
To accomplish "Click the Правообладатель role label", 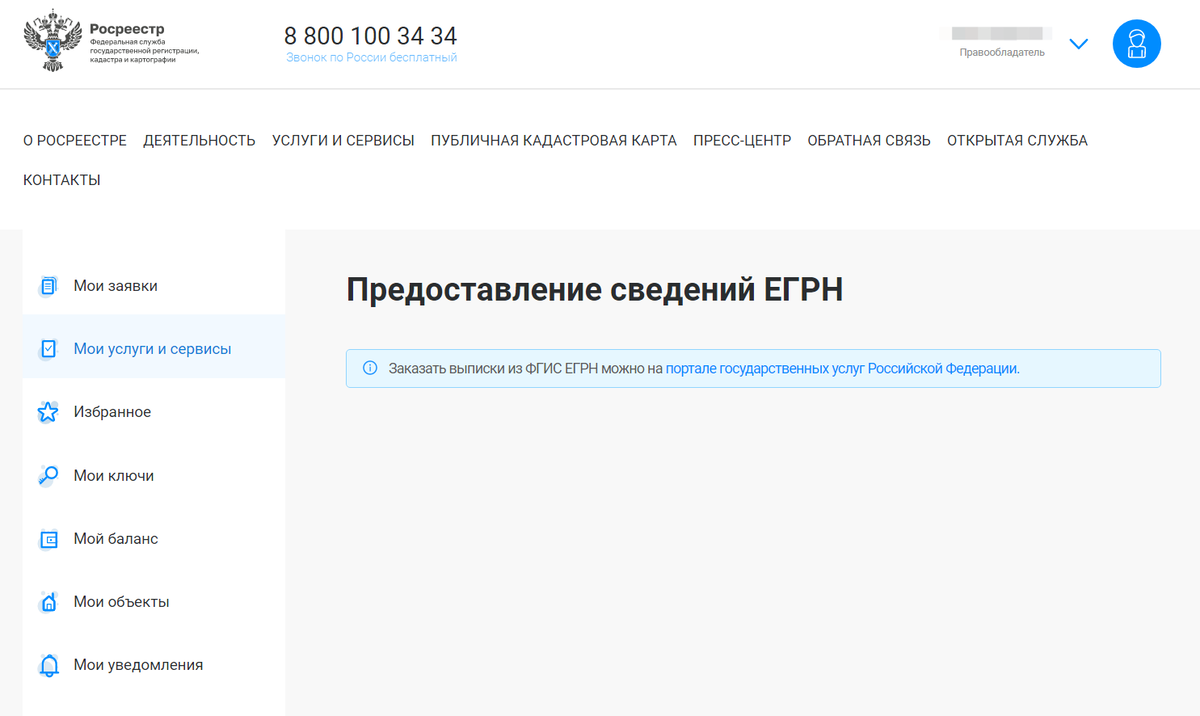I will [1002, 52].
